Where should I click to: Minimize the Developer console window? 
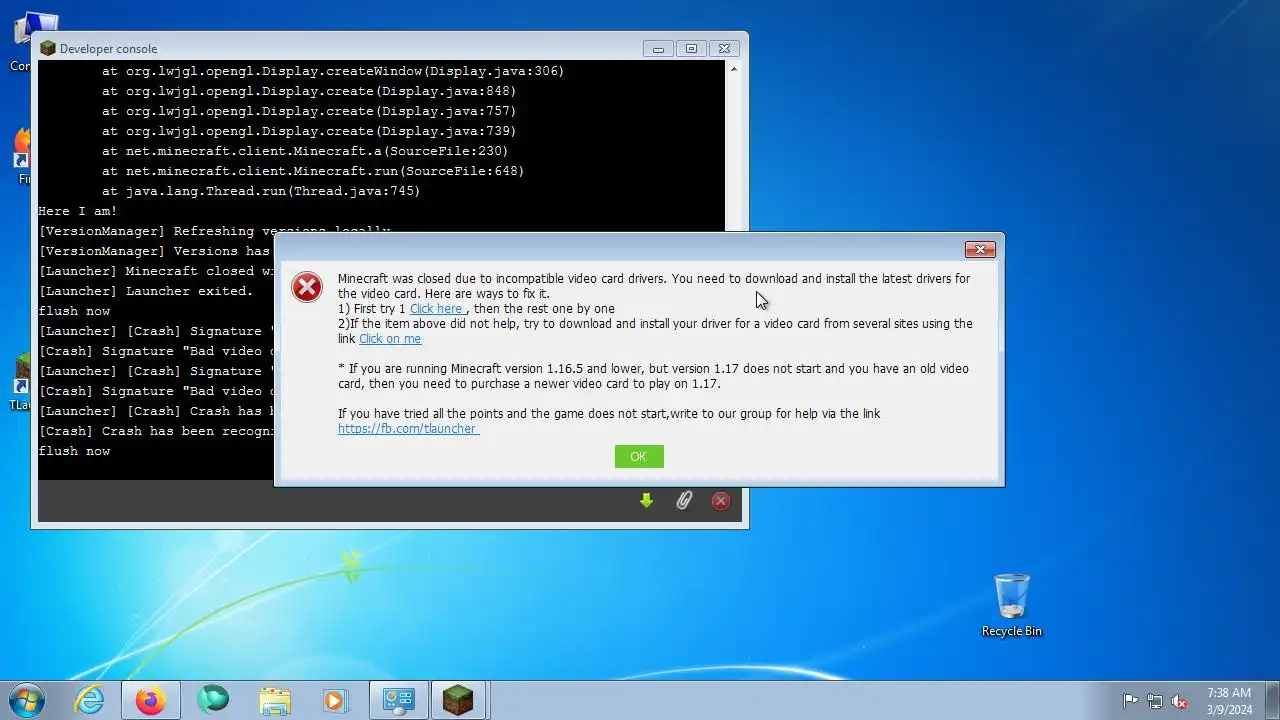click(x=658, y=48)
